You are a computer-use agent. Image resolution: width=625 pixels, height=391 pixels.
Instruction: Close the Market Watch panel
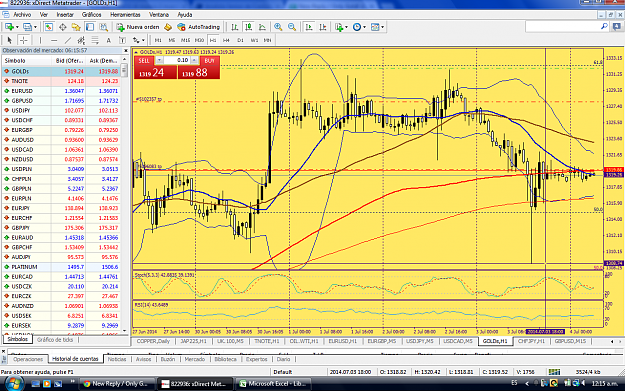click(126, 51)
